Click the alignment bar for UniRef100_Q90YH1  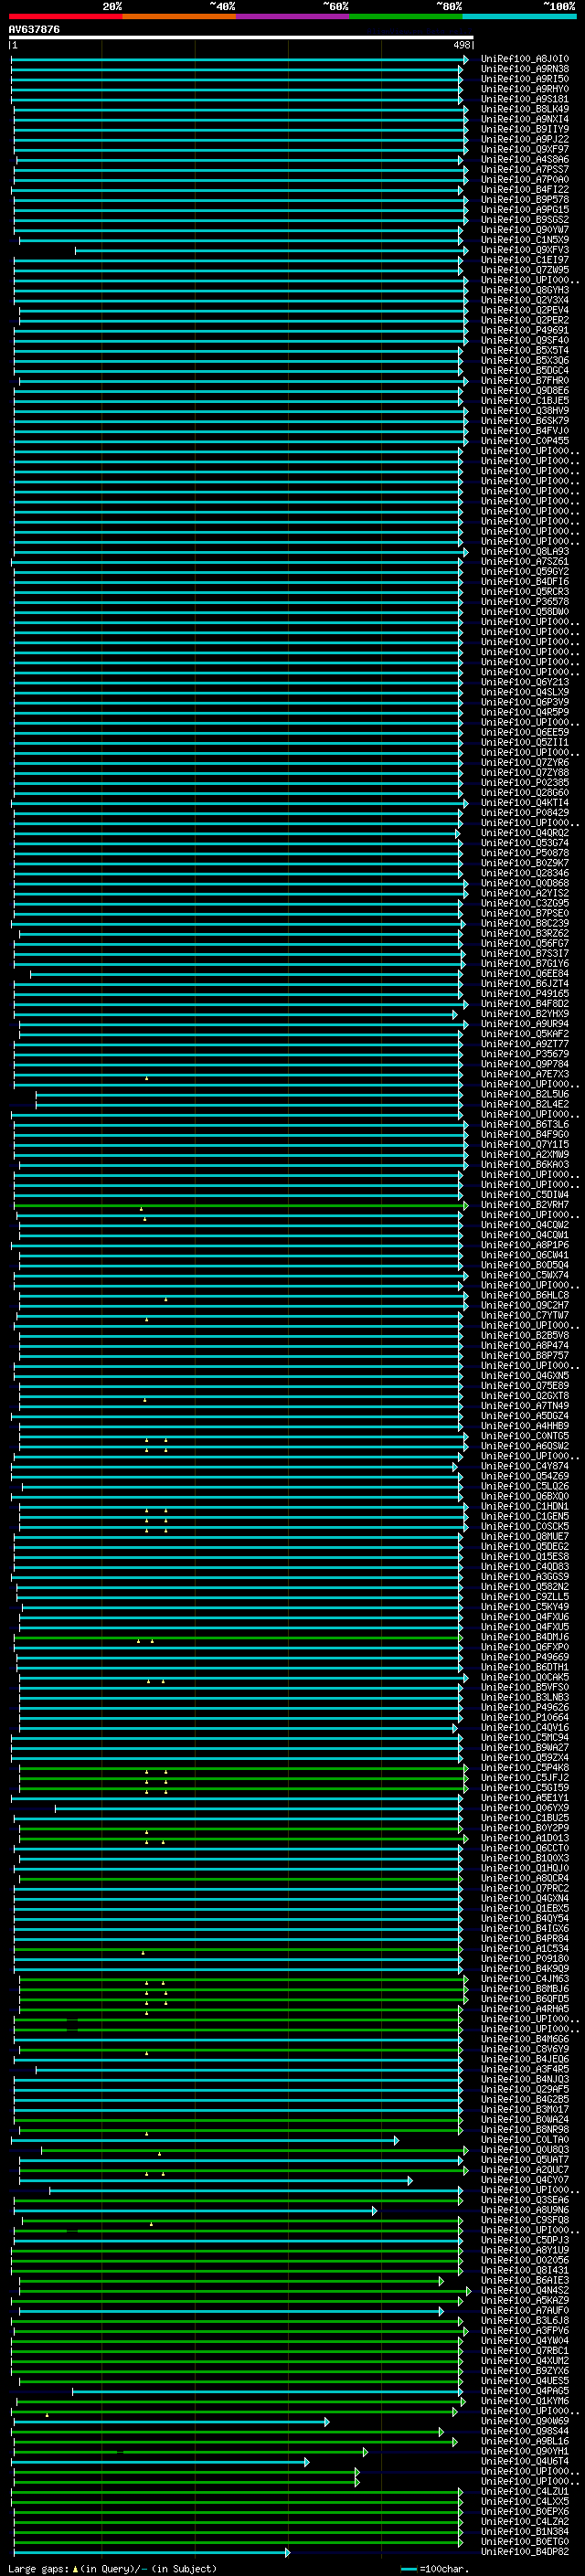pyautogui.click(x=191, y=2452)
